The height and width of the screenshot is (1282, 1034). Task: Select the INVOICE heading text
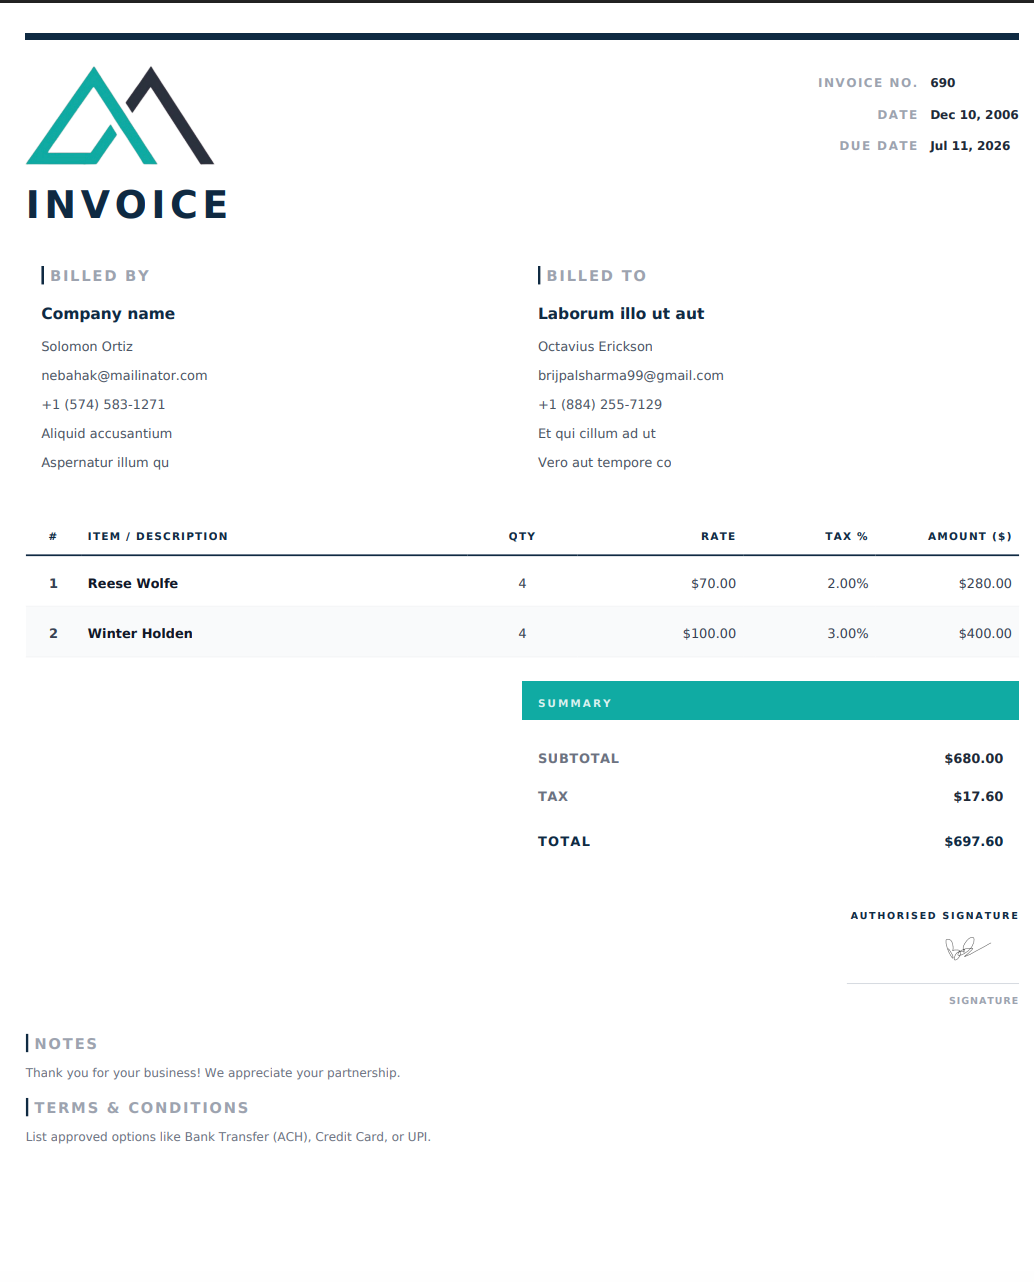point(128,204)
